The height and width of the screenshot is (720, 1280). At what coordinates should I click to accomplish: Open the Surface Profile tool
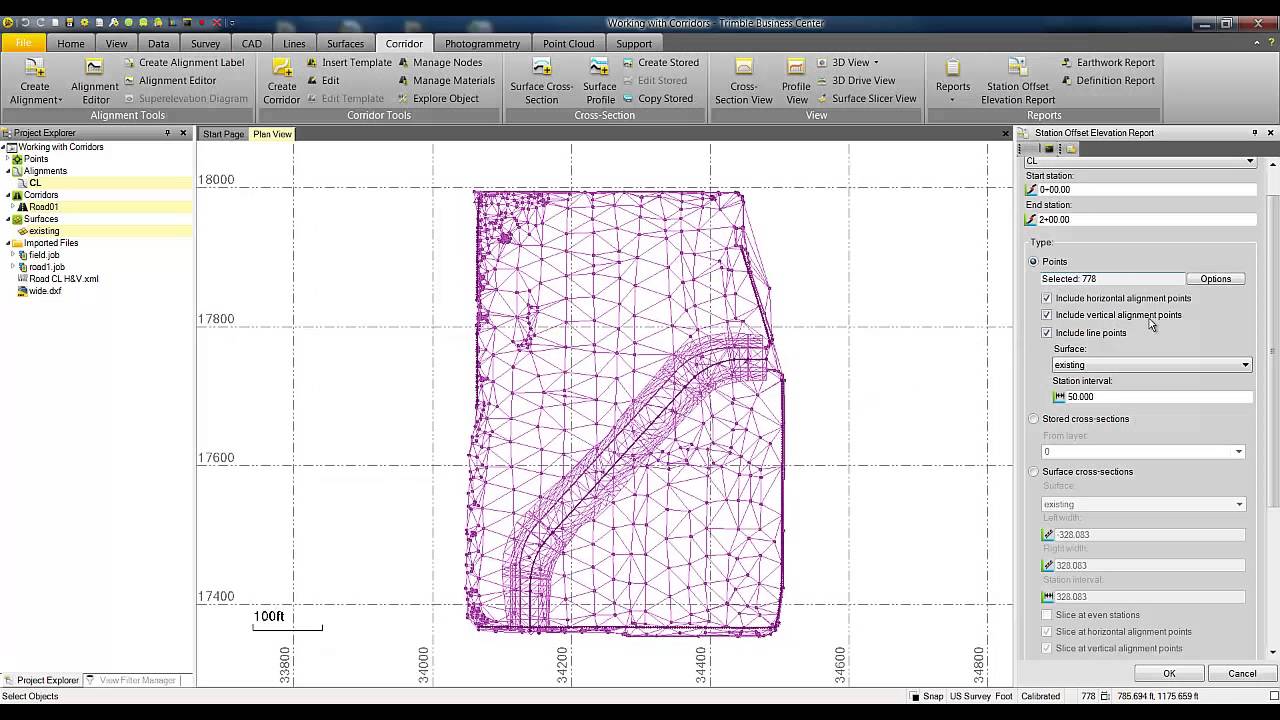(600, 68)
